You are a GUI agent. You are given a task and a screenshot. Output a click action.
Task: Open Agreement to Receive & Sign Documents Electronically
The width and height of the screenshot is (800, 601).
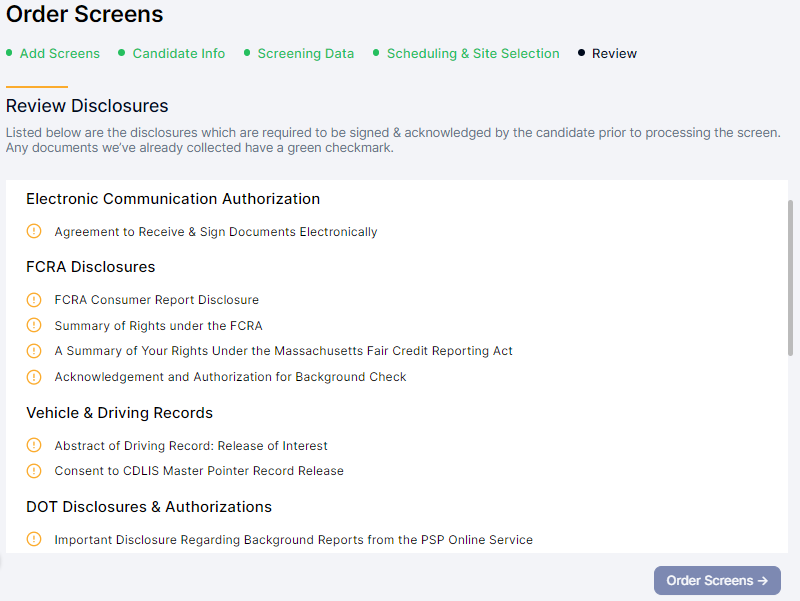216,232
